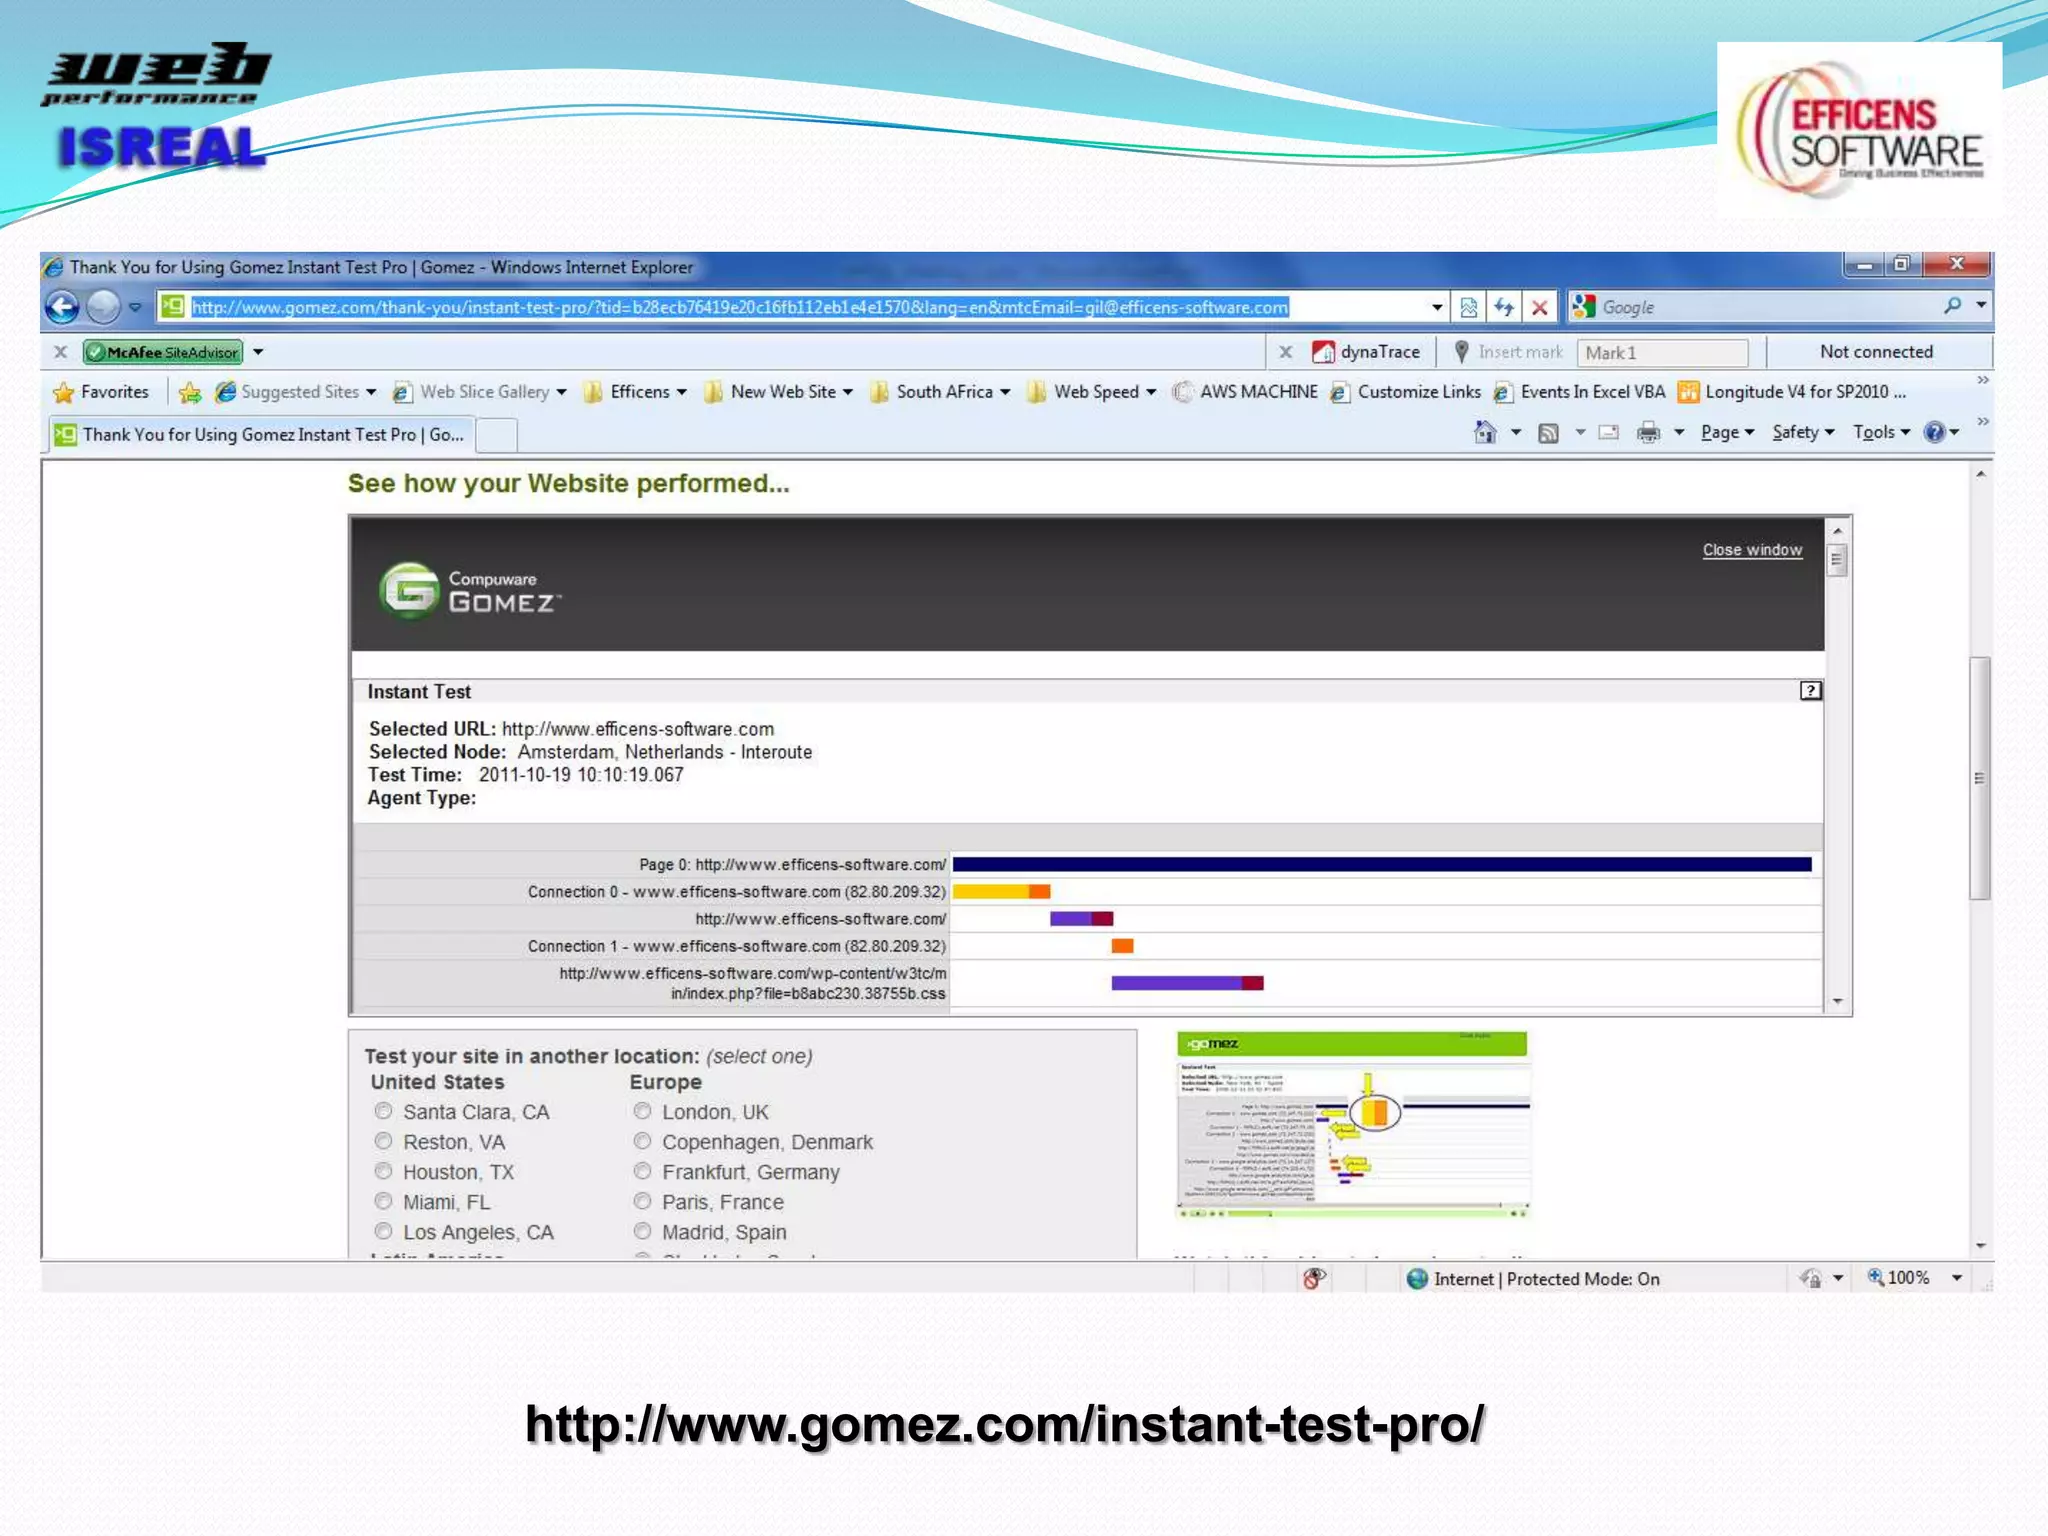Select the London, UK location option

(x=642, y=1111)
